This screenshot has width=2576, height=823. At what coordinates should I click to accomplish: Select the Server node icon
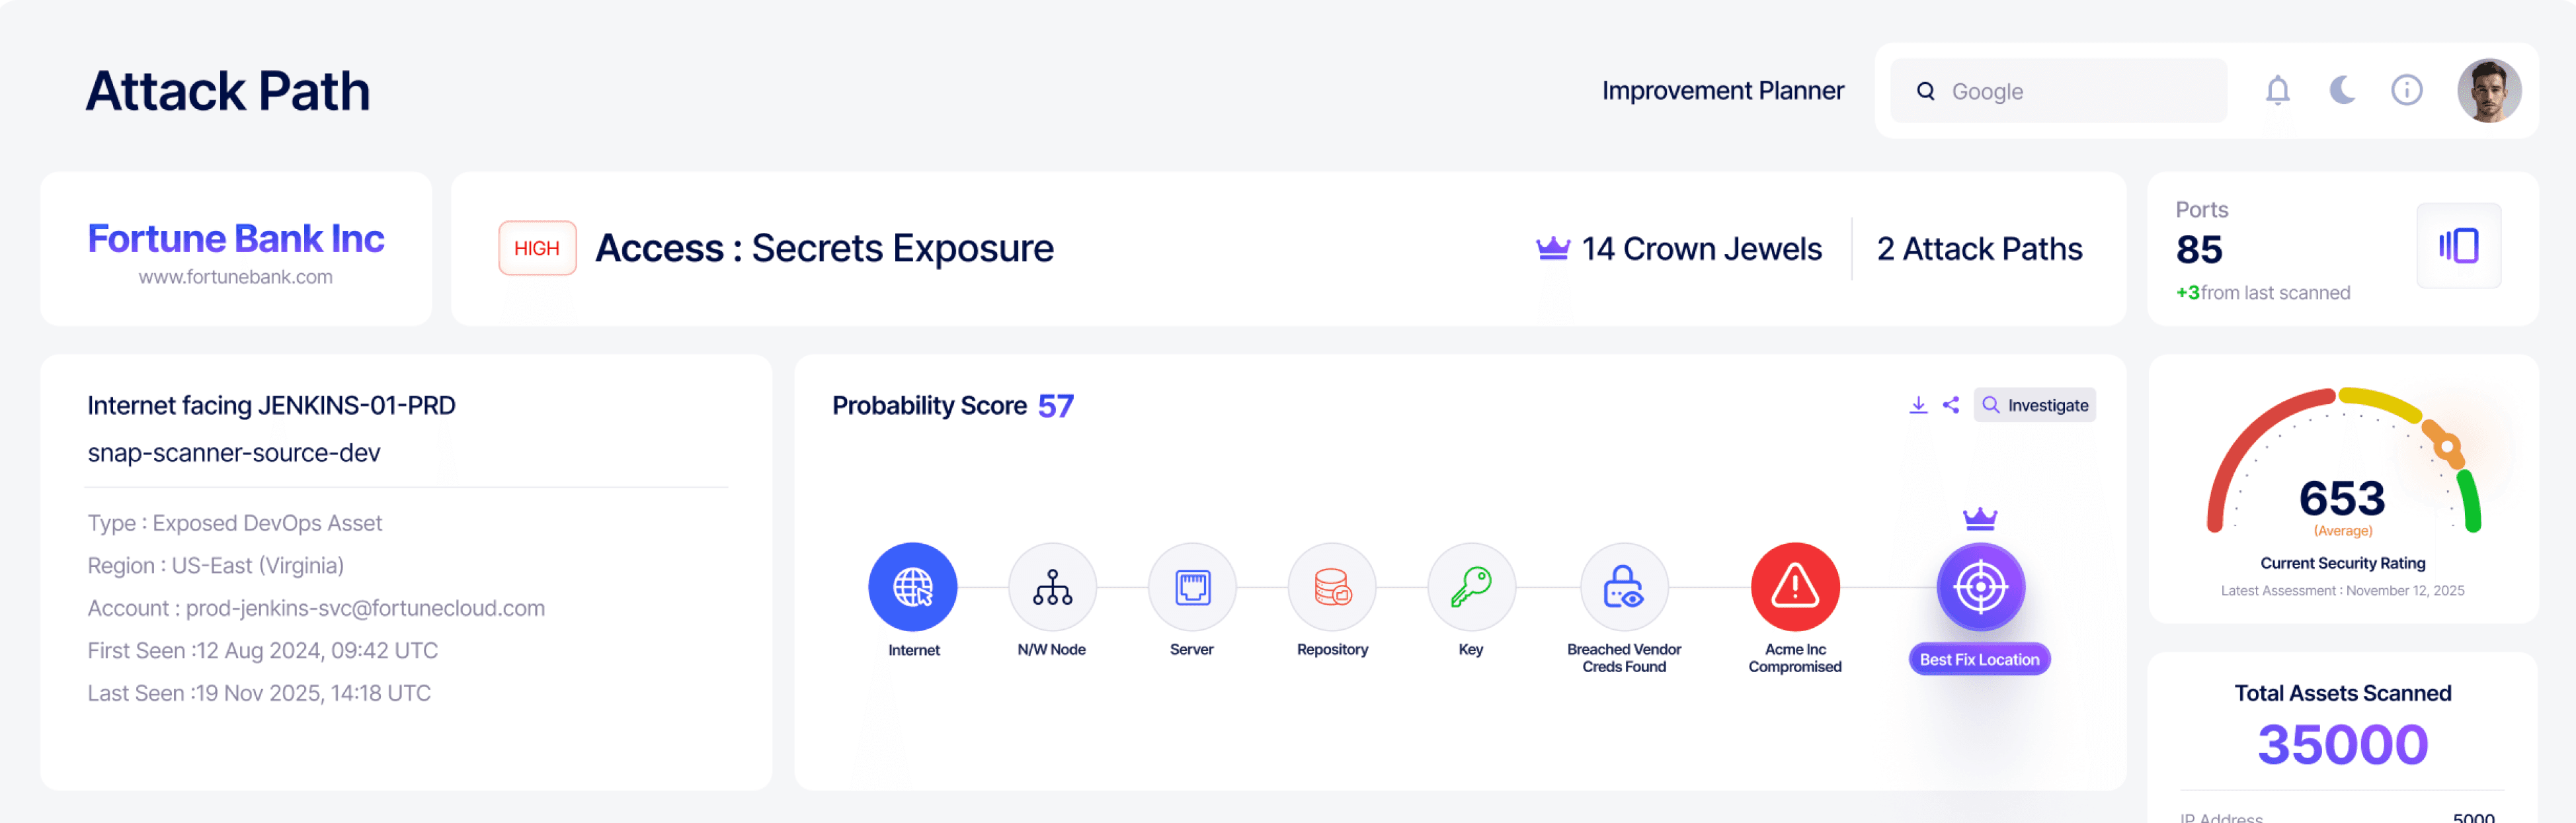coord(1192,587)
